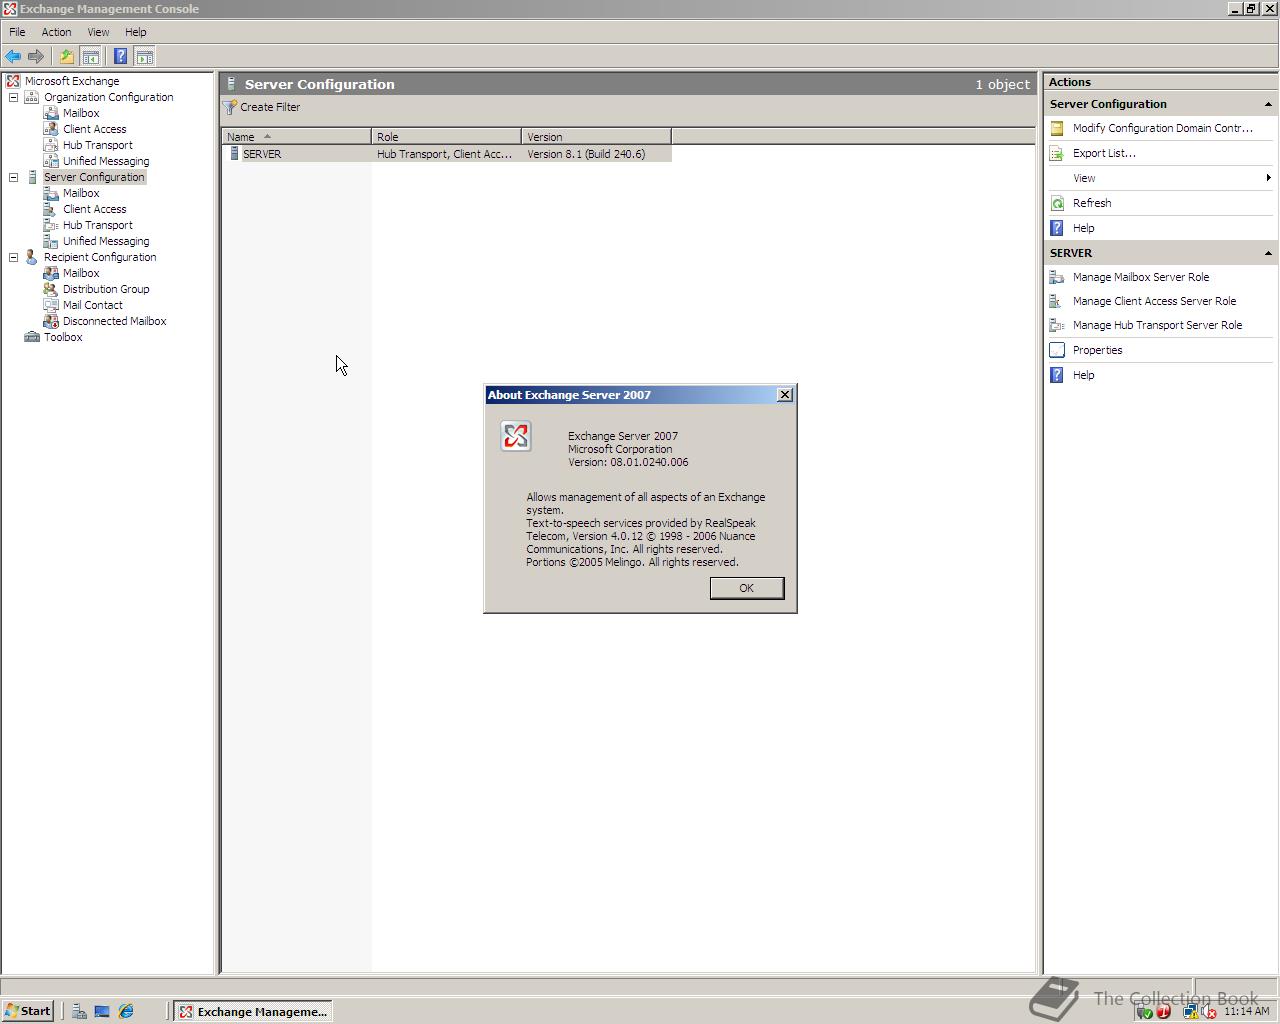Viewport: 1280px width, 1024px height.
Task: Select Unified Messaging under Server Configuration
Action: (106, 241)
